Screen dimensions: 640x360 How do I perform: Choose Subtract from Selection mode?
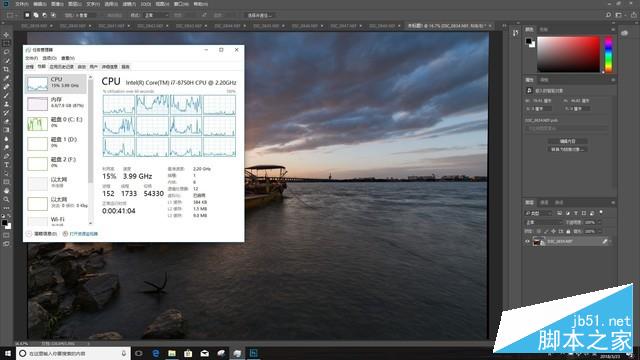click(x=44, y=15)
